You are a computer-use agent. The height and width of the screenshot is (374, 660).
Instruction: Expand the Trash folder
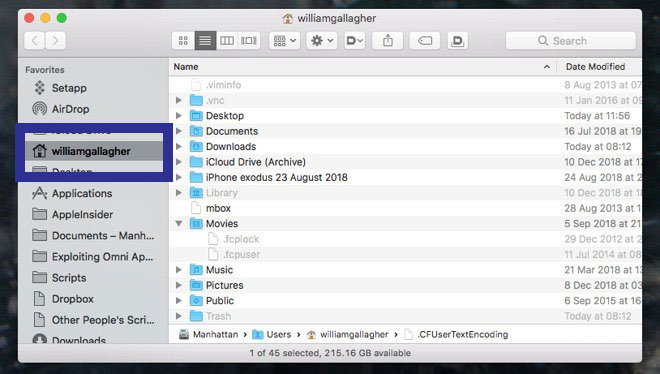(179, 316)
